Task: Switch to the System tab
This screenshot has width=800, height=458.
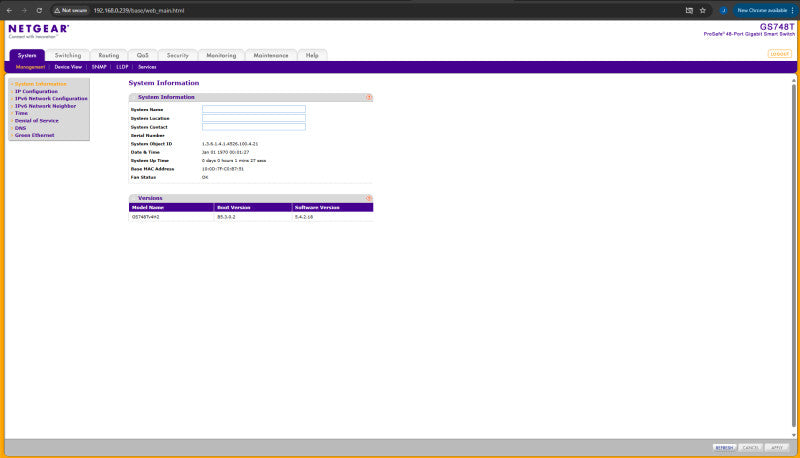Action: [27, 55]
